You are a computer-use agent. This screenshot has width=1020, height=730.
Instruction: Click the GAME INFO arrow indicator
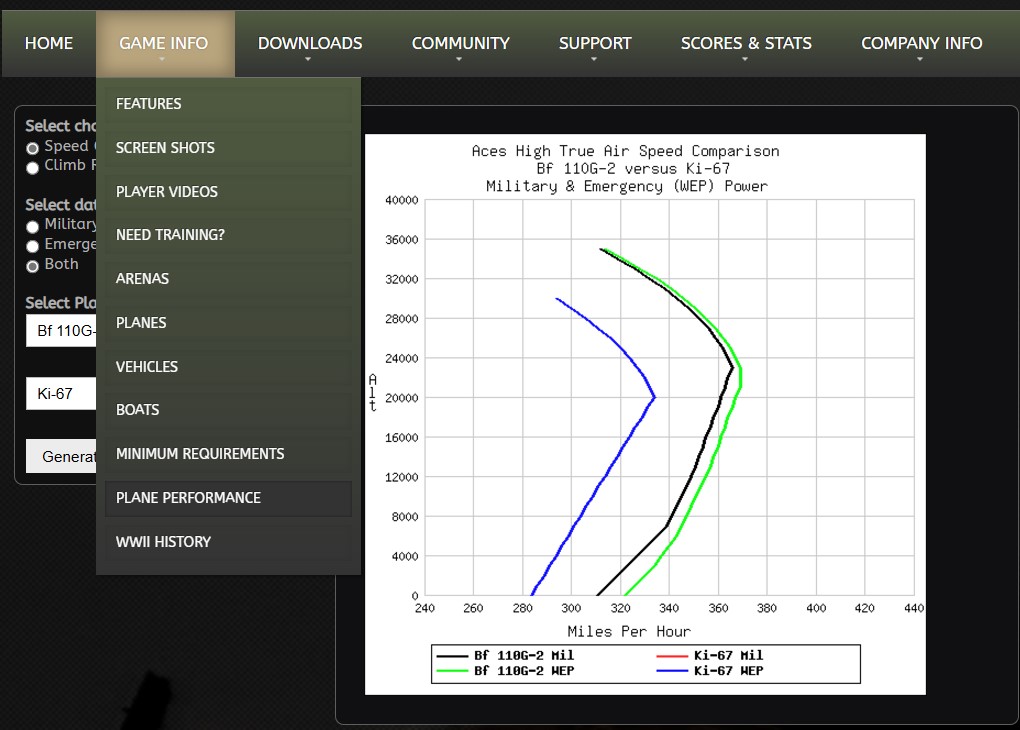(x=162, y=59)
